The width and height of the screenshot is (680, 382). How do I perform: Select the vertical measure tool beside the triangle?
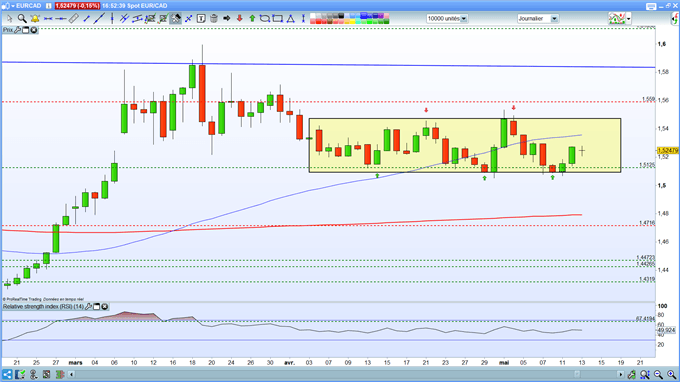point(303,18)
